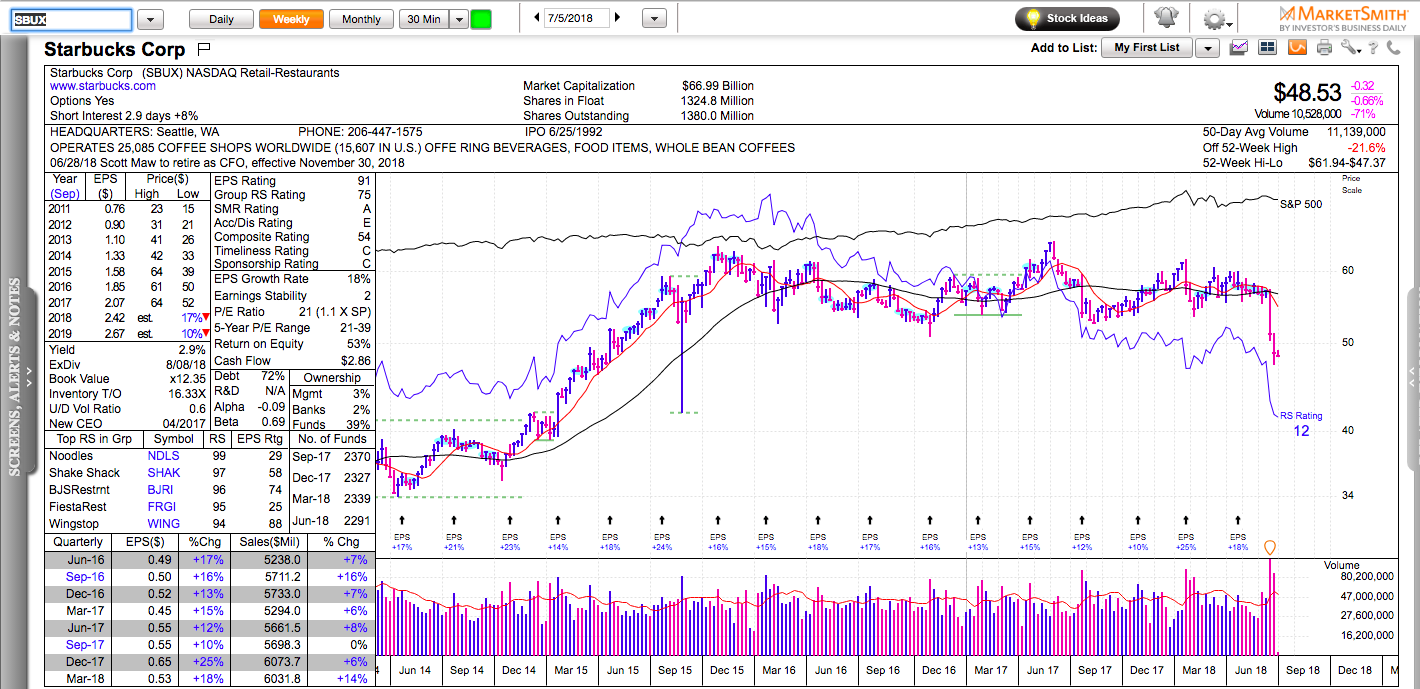Image resolution: width=1420 pixels, height=689 pixels.
Task: Click the EPS +24% arrow marker
Action: [662, 519]
